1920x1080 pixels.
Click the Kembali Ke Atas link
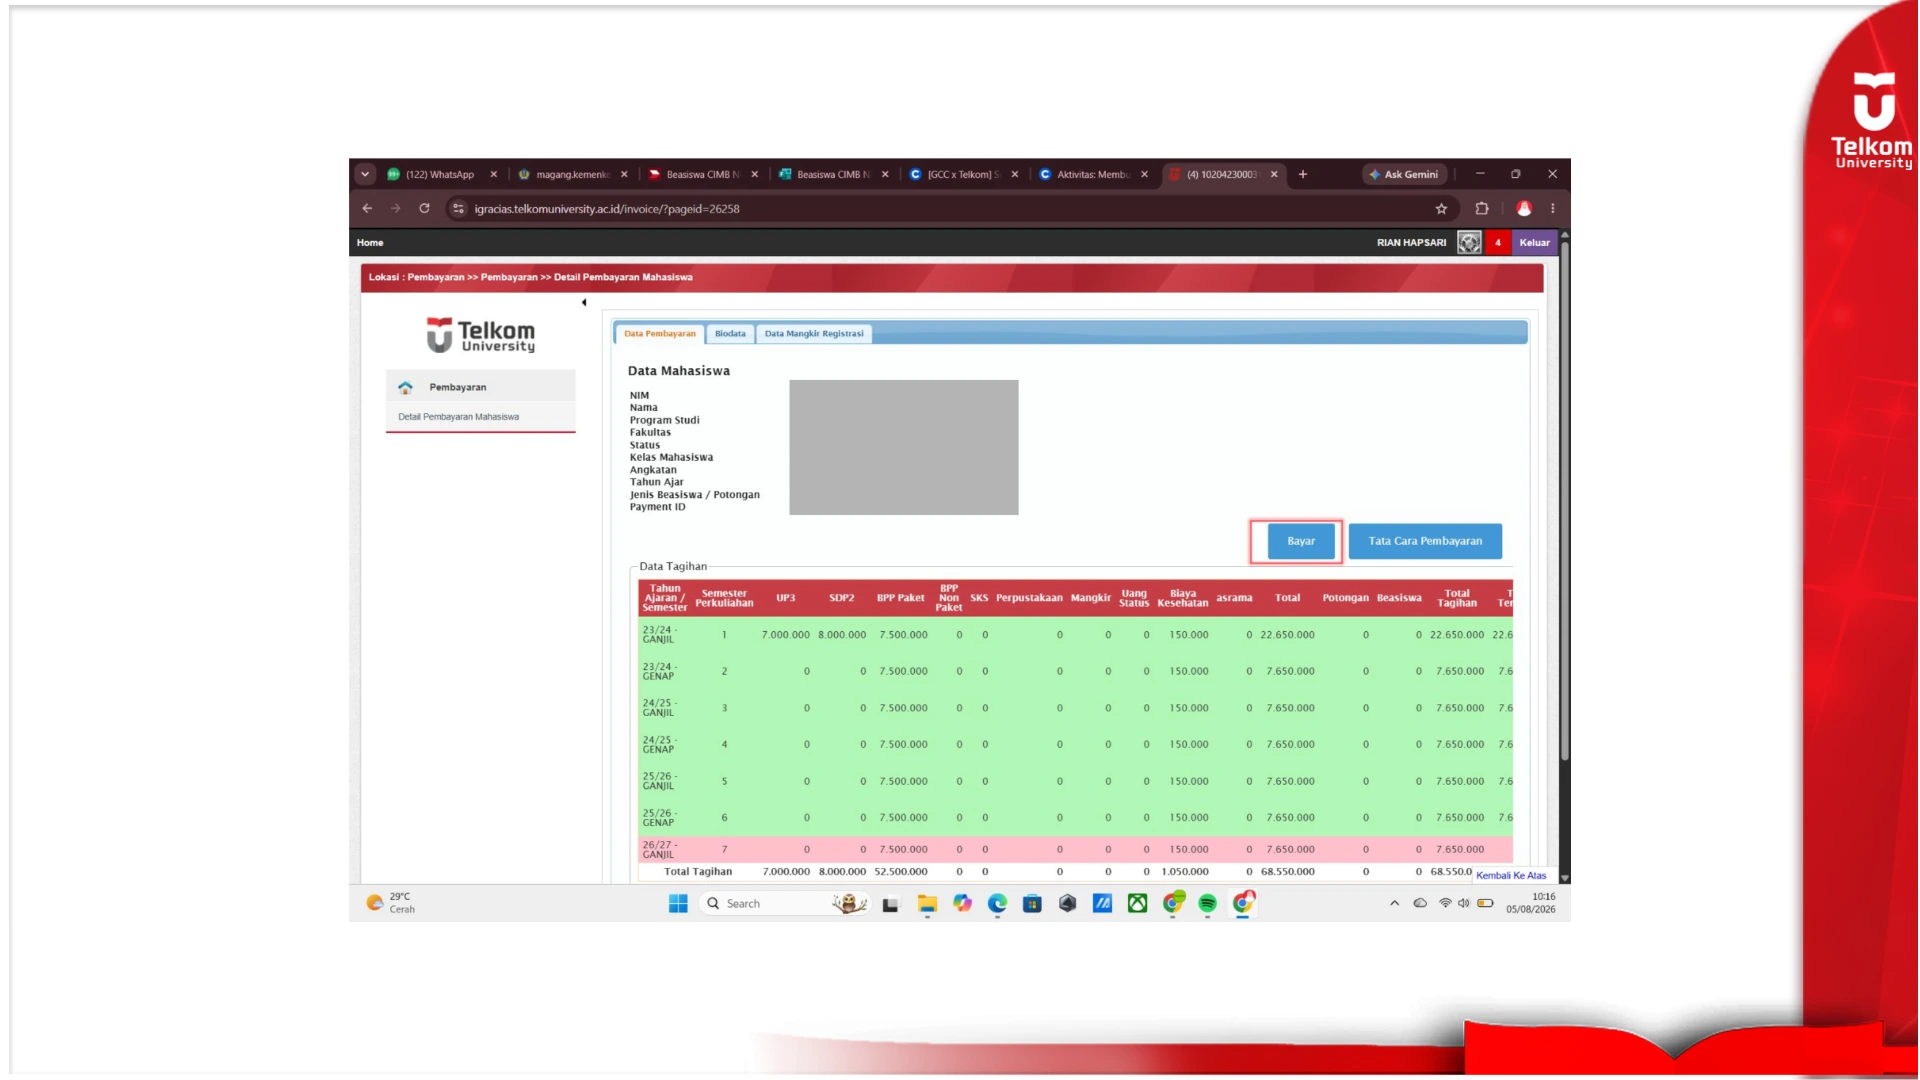(1511, 875)
